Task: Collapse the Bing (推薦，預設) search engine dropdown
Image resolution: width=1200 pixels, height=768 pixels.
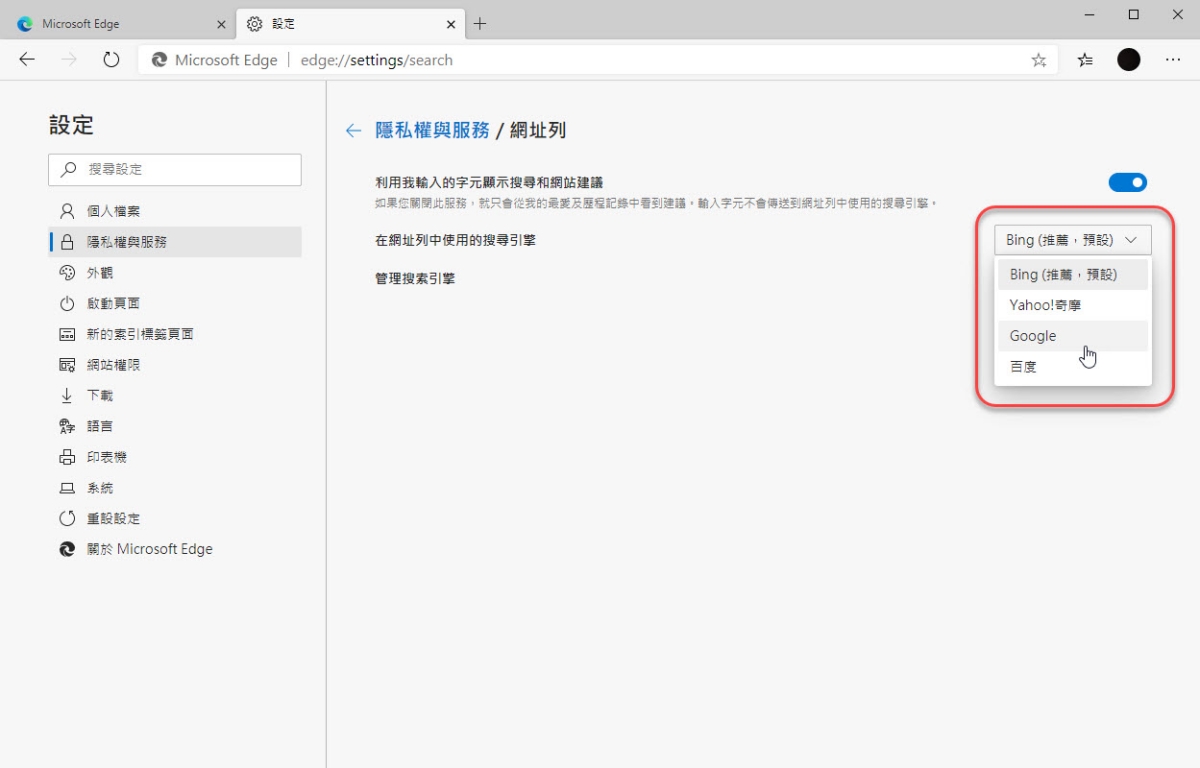Action: (1072, 240)
